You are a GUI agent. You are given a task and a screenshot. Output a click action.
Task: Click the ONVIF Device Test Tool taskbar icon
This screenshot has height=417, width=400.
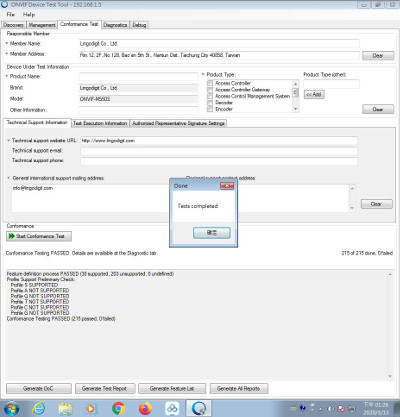[199, 408]
